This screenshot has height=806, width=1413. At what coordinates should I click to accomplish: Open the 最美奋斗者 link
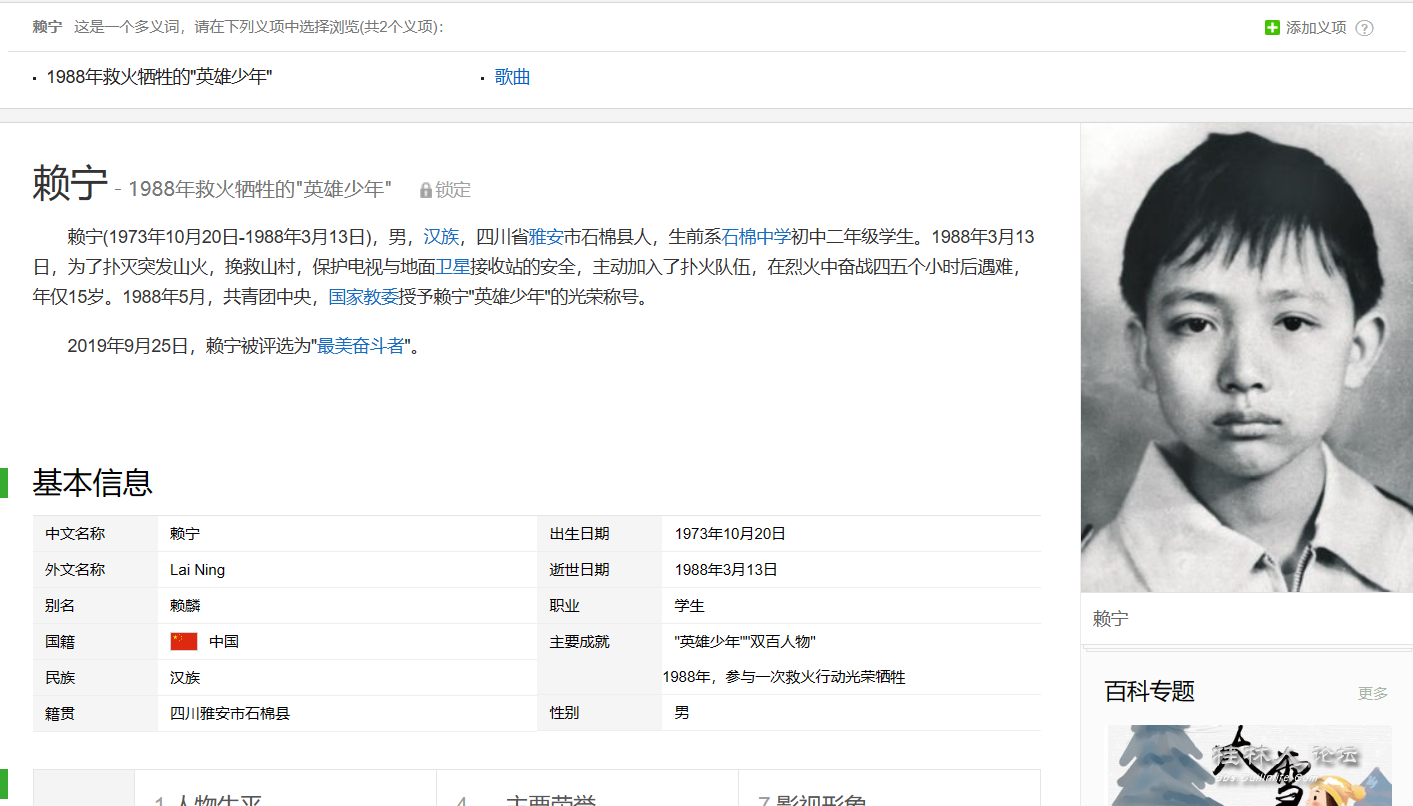coord(361,346)
